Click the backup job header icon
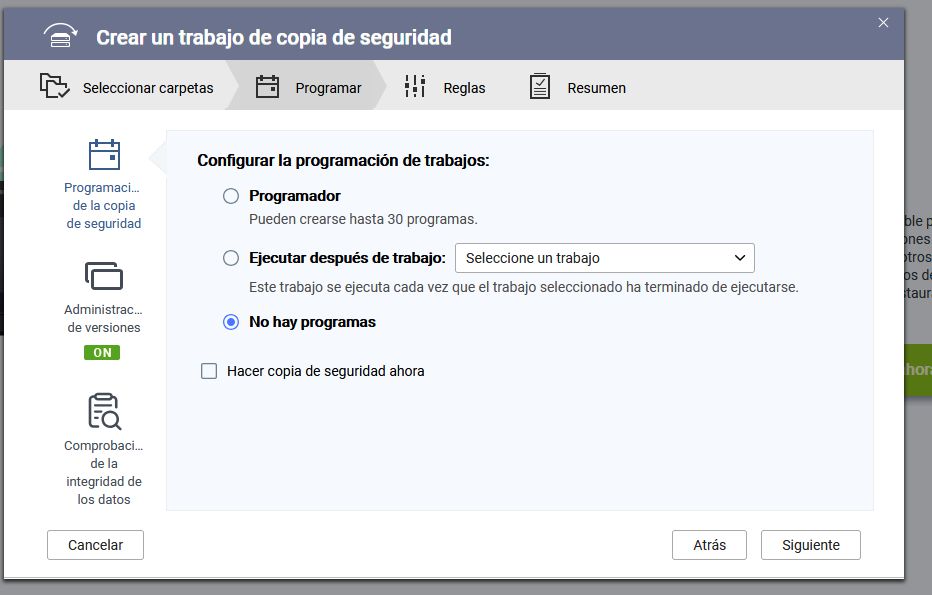The width and height of the screenshot is (932, 595). 61,37
